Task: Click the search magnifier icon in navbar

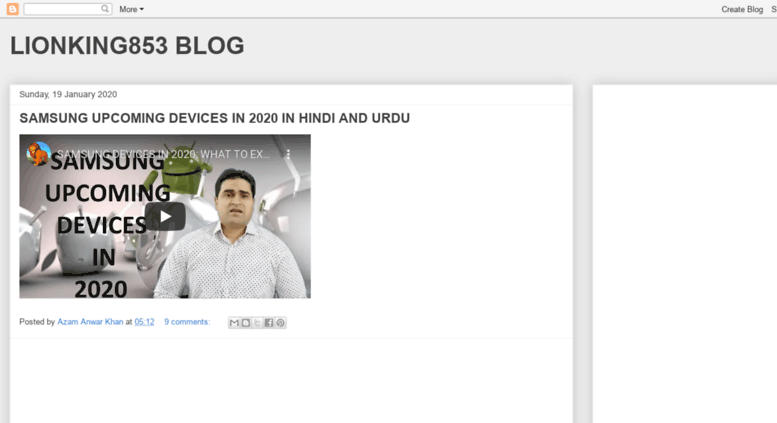Action: pos(105,8)
